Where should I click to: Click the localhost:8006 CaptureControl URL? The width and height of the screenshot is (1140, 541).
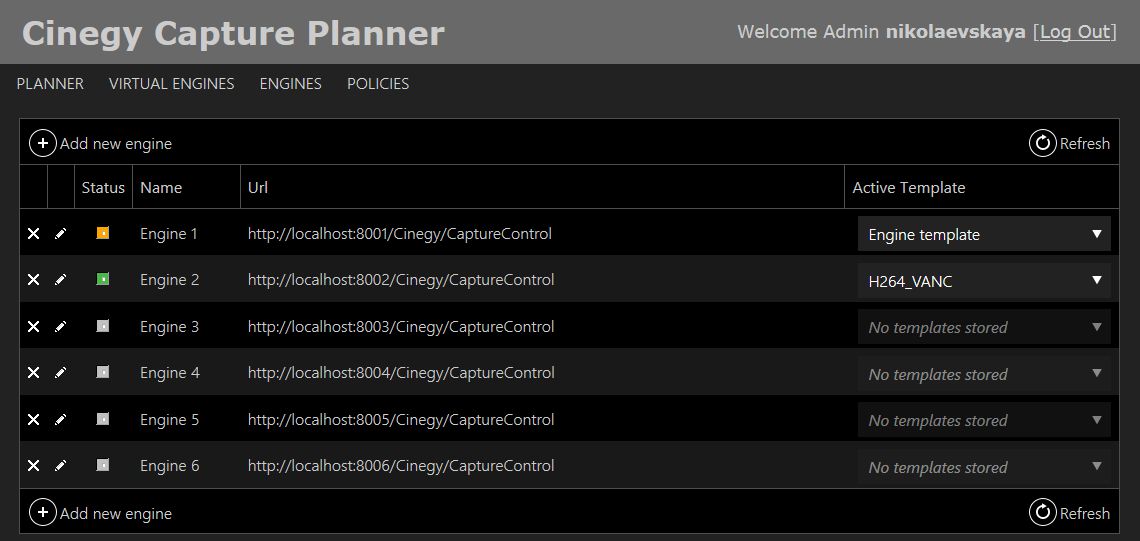click(401, 465)
